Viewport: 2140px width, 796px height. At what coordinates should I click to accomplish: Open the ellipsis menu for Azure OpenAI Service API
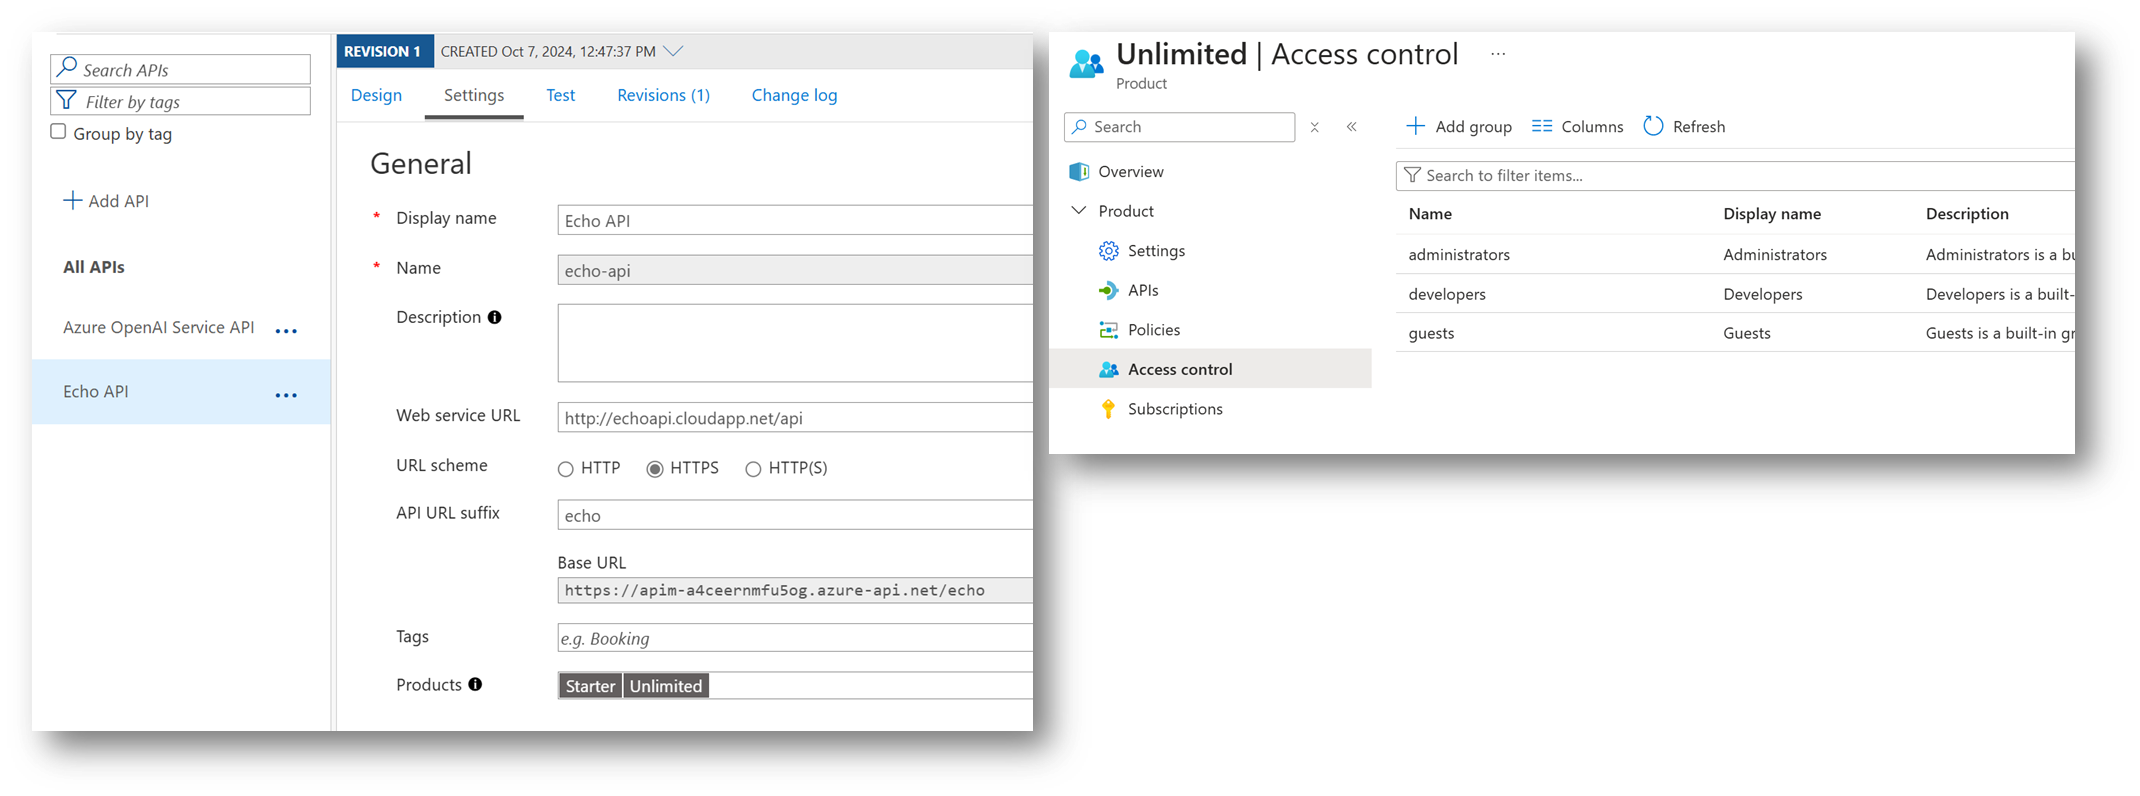click(x=286, y=331)
